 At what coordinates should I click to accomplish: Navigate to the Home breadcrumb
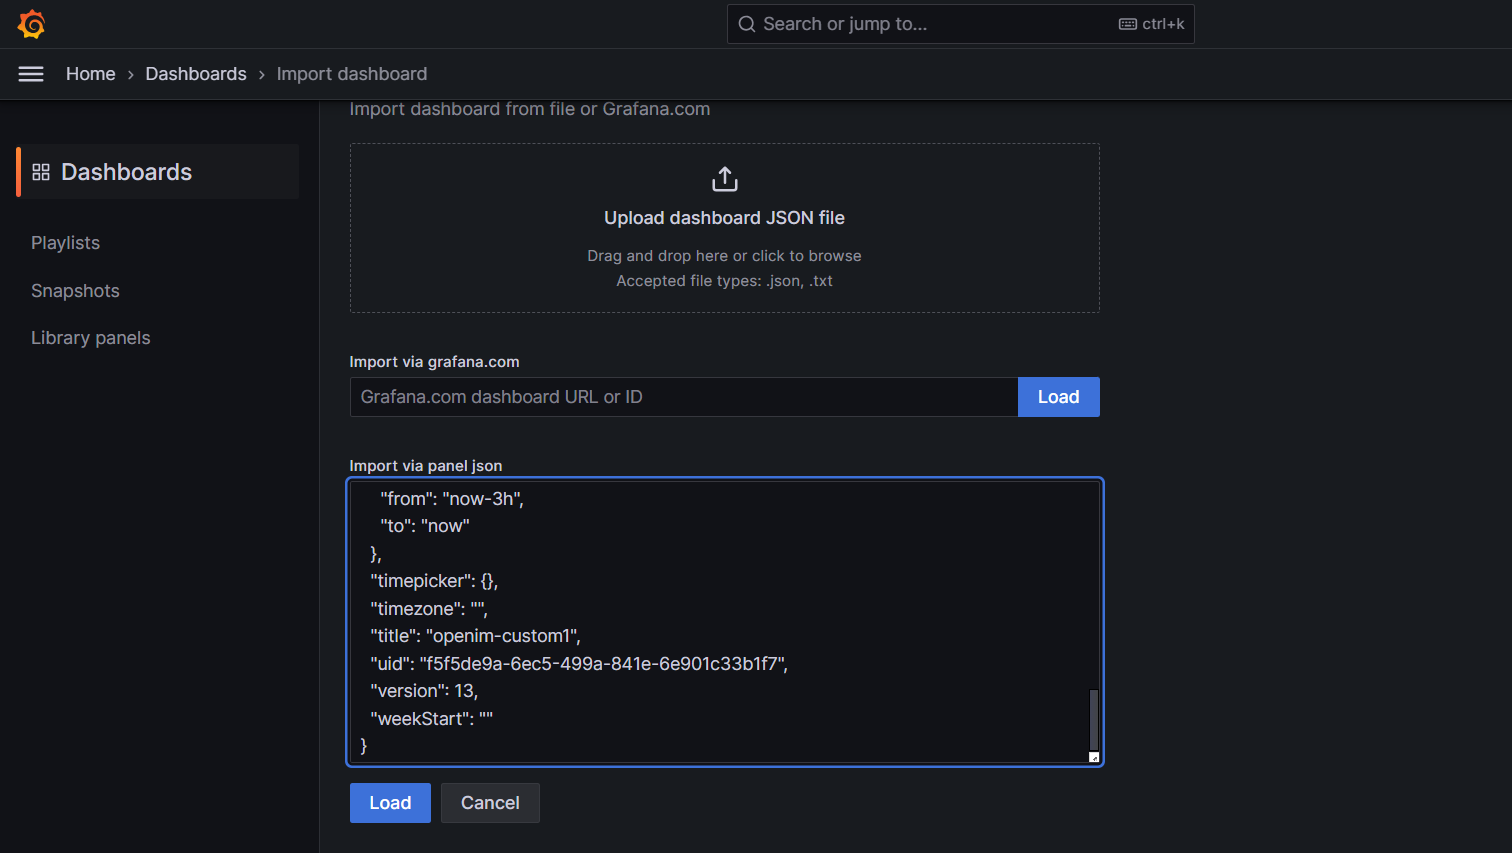(x=90, y=73)
